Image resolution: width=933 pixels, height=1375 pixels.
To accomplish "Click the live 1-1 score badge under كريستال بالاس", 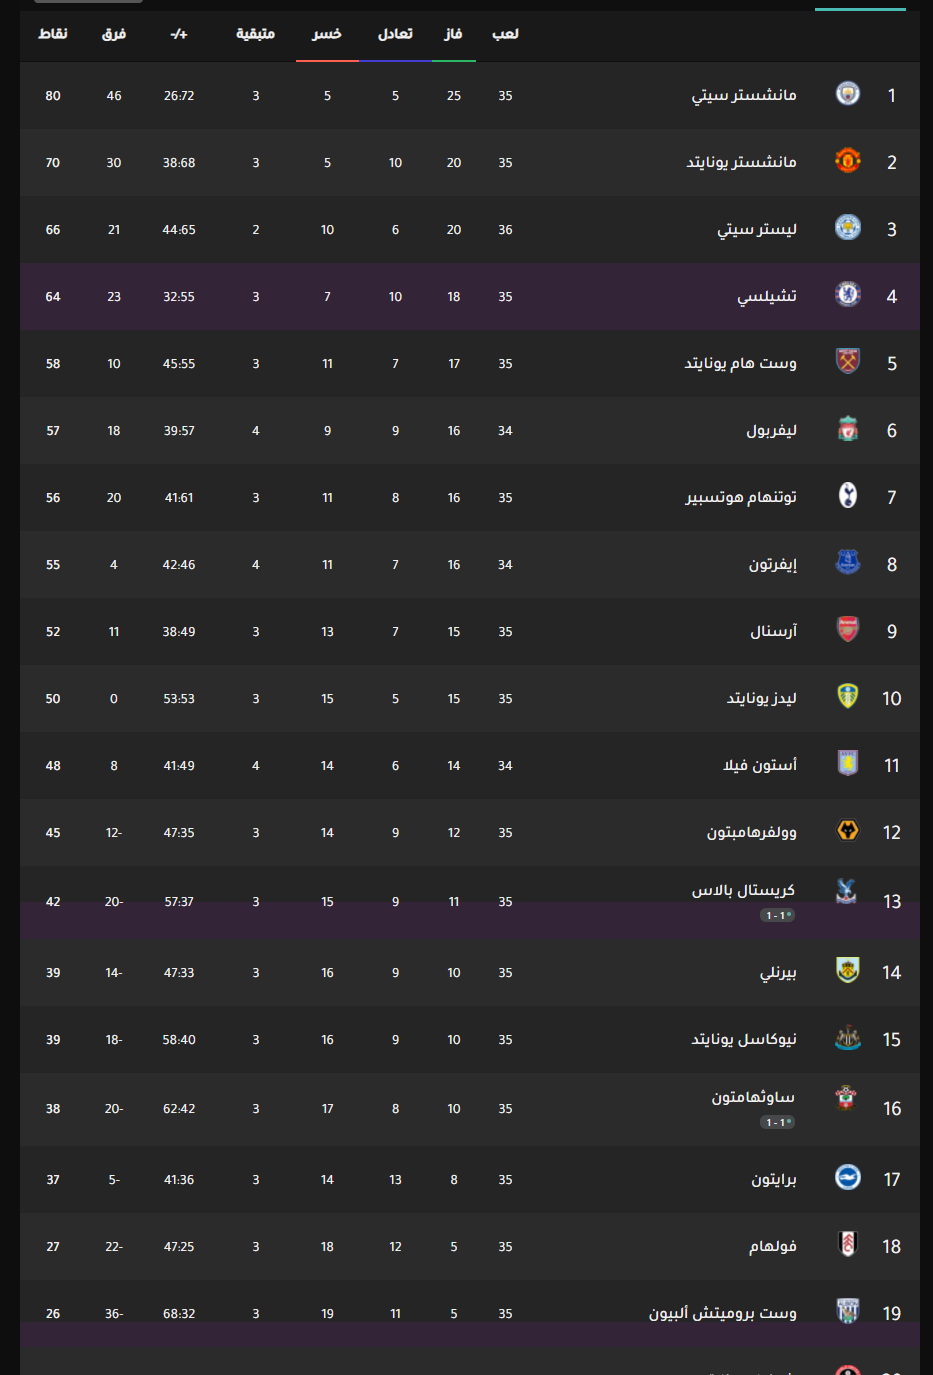I will [778, 915].
